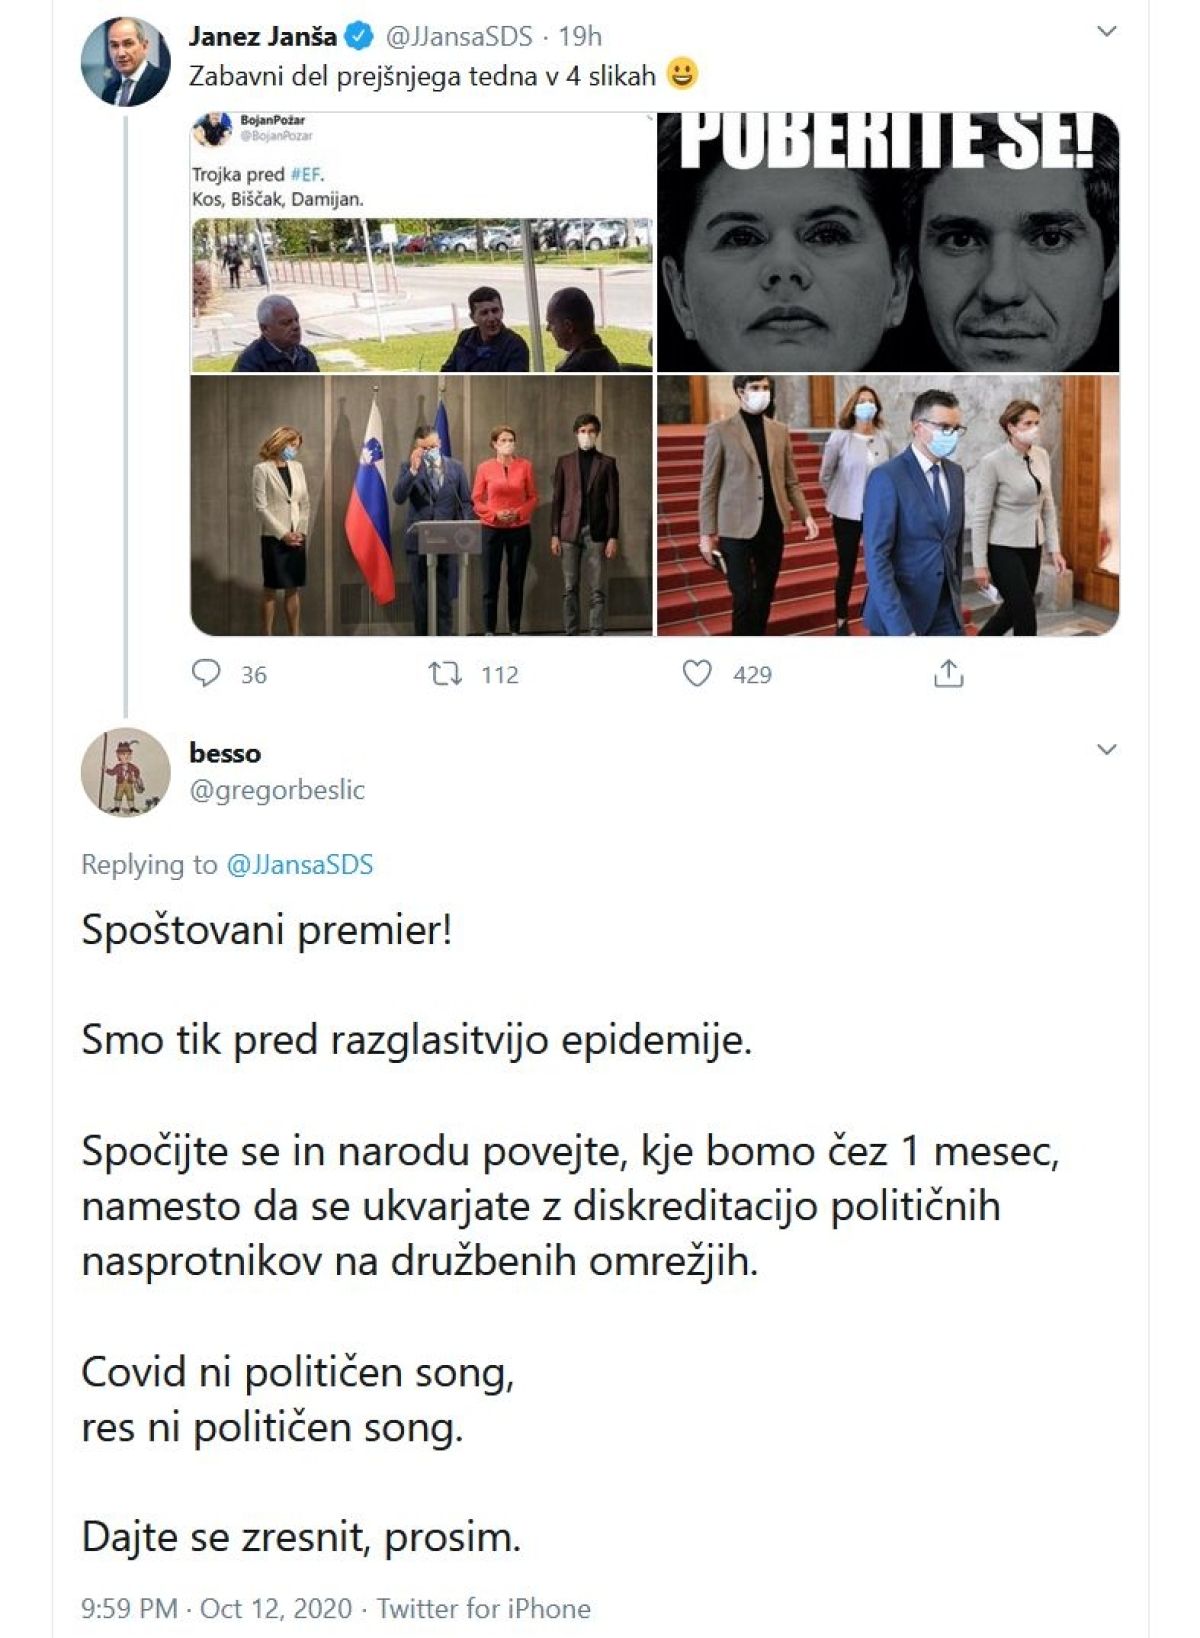The width and height of the screenshot is (1200, 1638).
Task: Expand the top tweet's chevron menu
Action: 1106,32
